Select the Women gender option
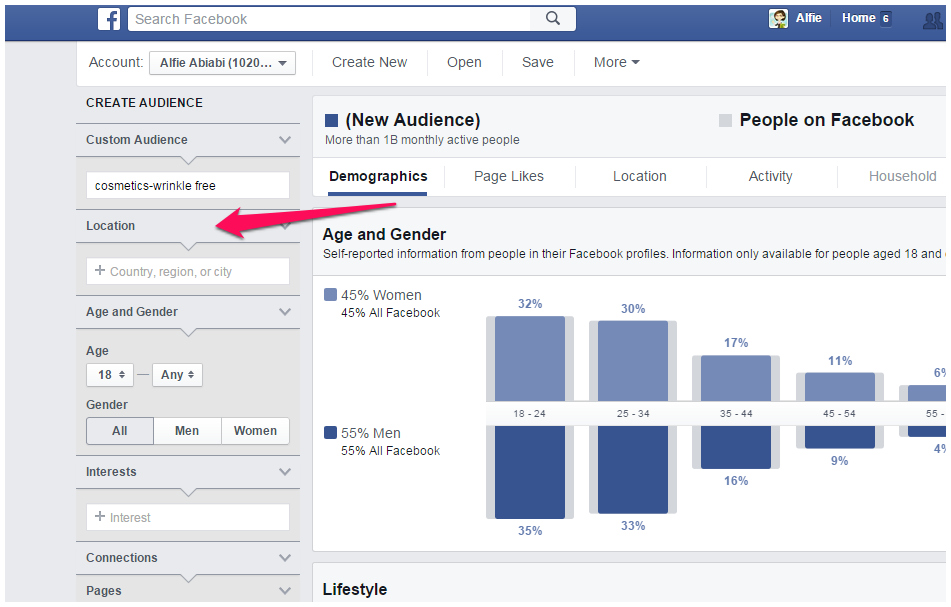The height and width of the screenshot is (607, 951). point(255,431)
